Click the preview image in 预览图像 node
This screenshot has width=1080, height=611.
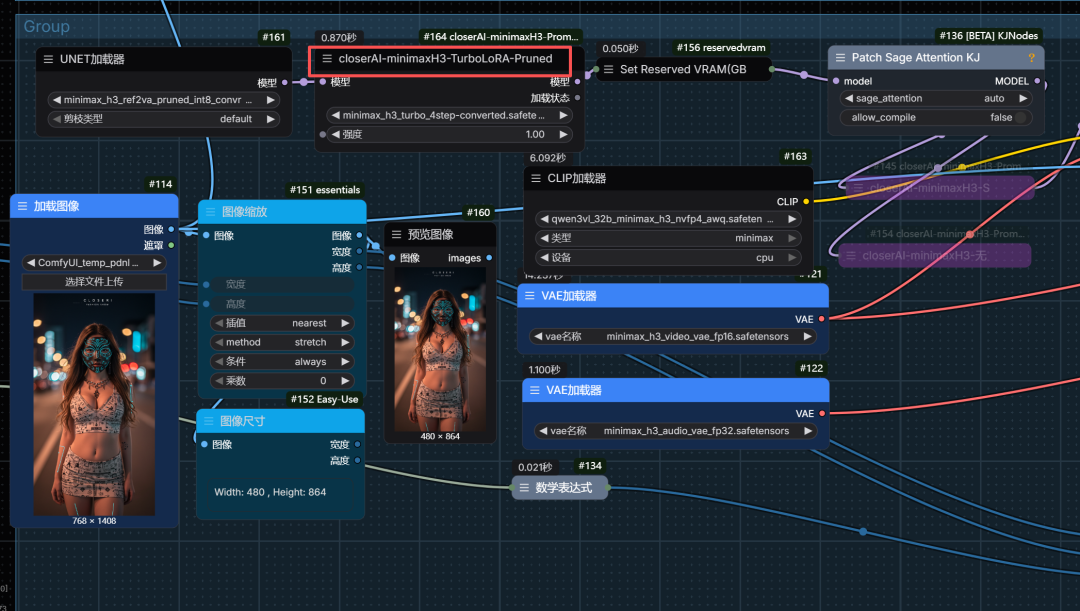coord(440,349)
